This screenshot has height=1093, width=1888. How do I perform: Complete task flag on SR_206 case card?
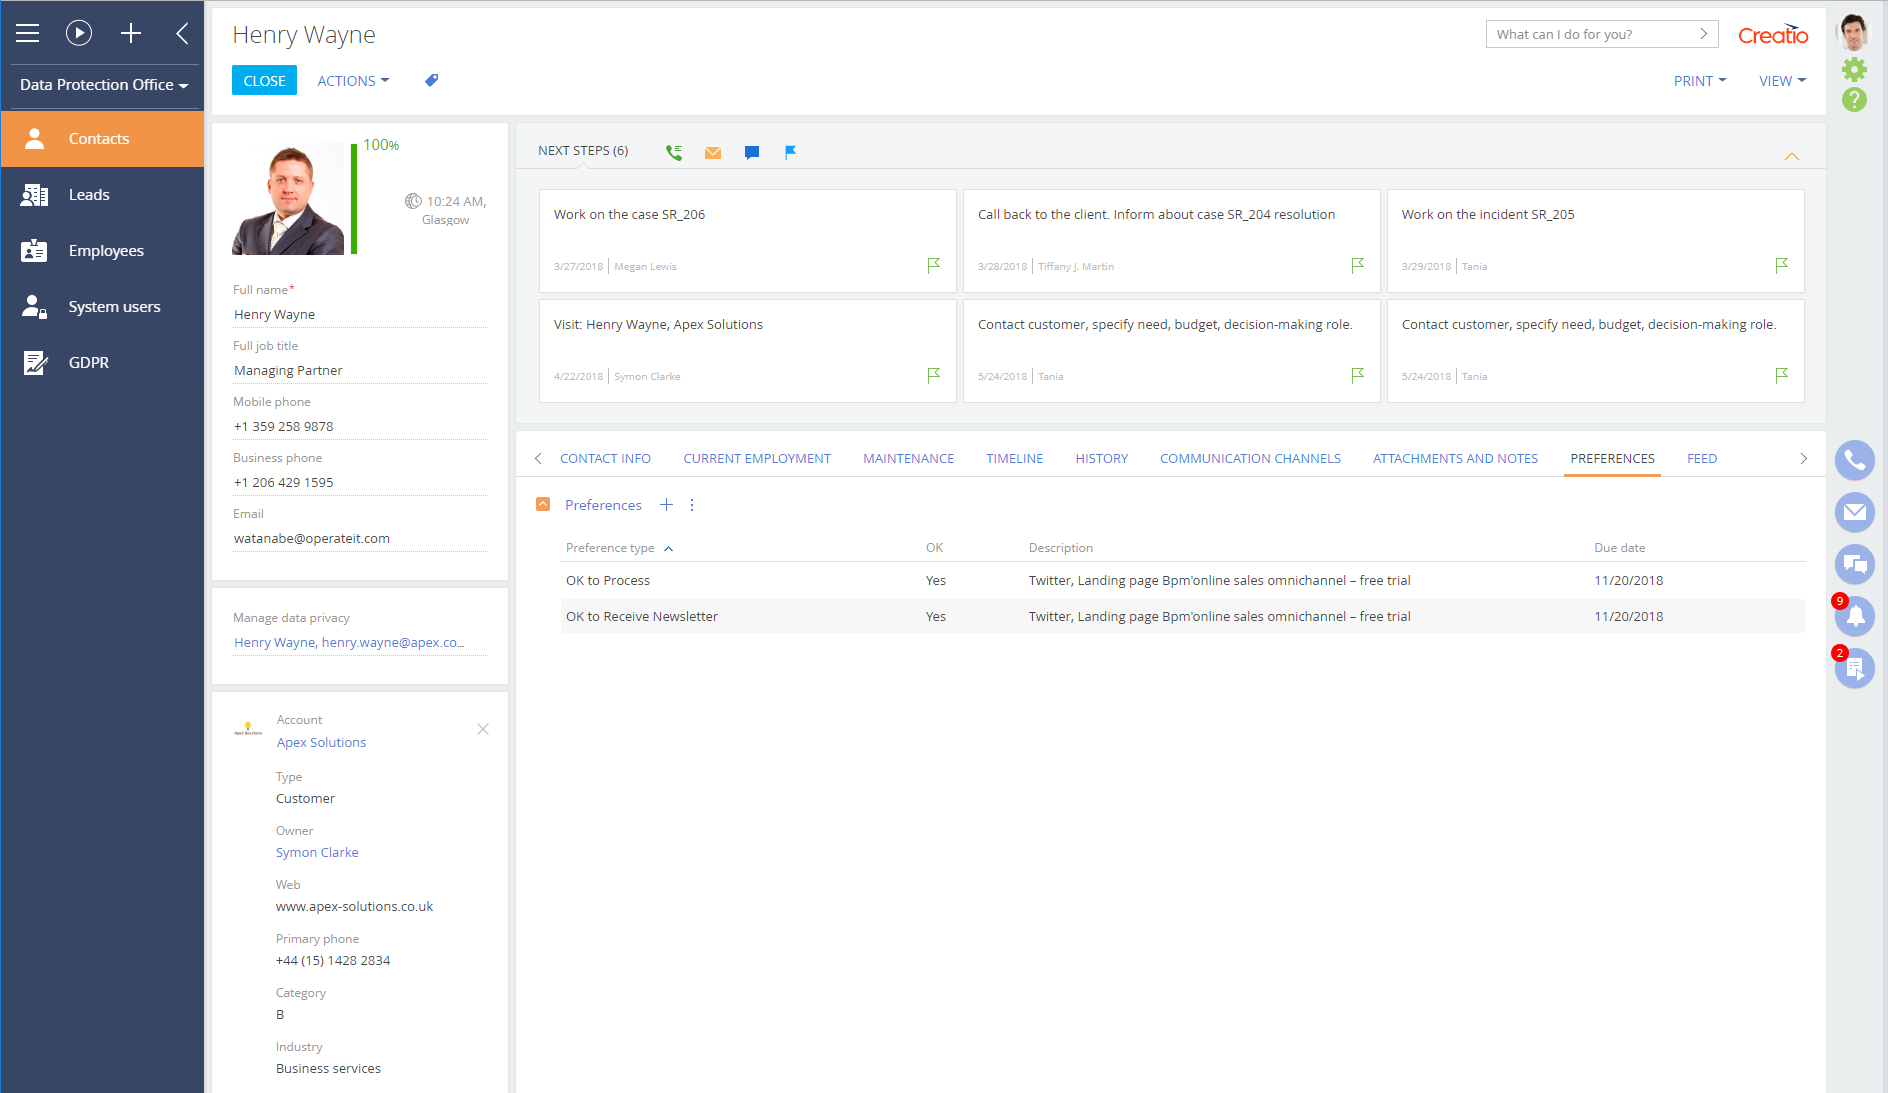click(x=933, y=265)
